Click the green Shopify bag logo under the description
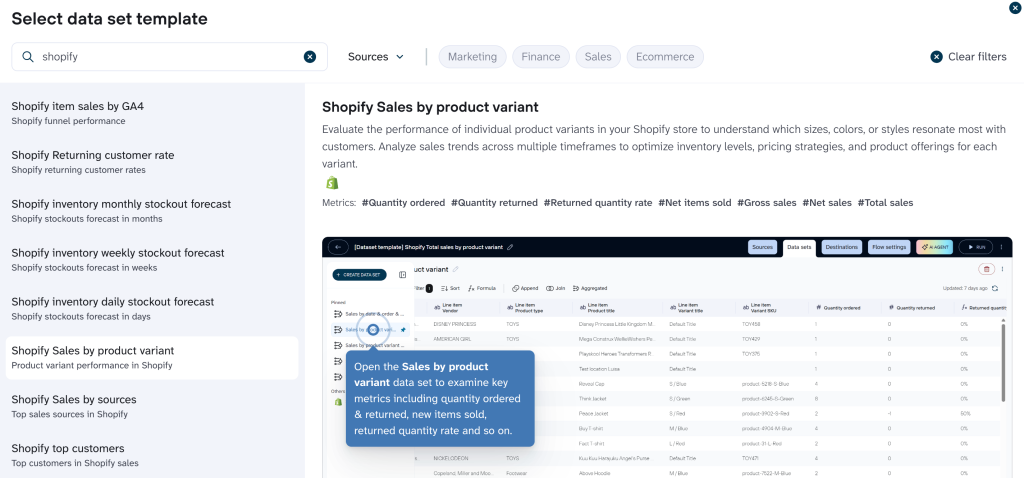The width and height of the screenshot is (1024, 478). pos(332,182)
